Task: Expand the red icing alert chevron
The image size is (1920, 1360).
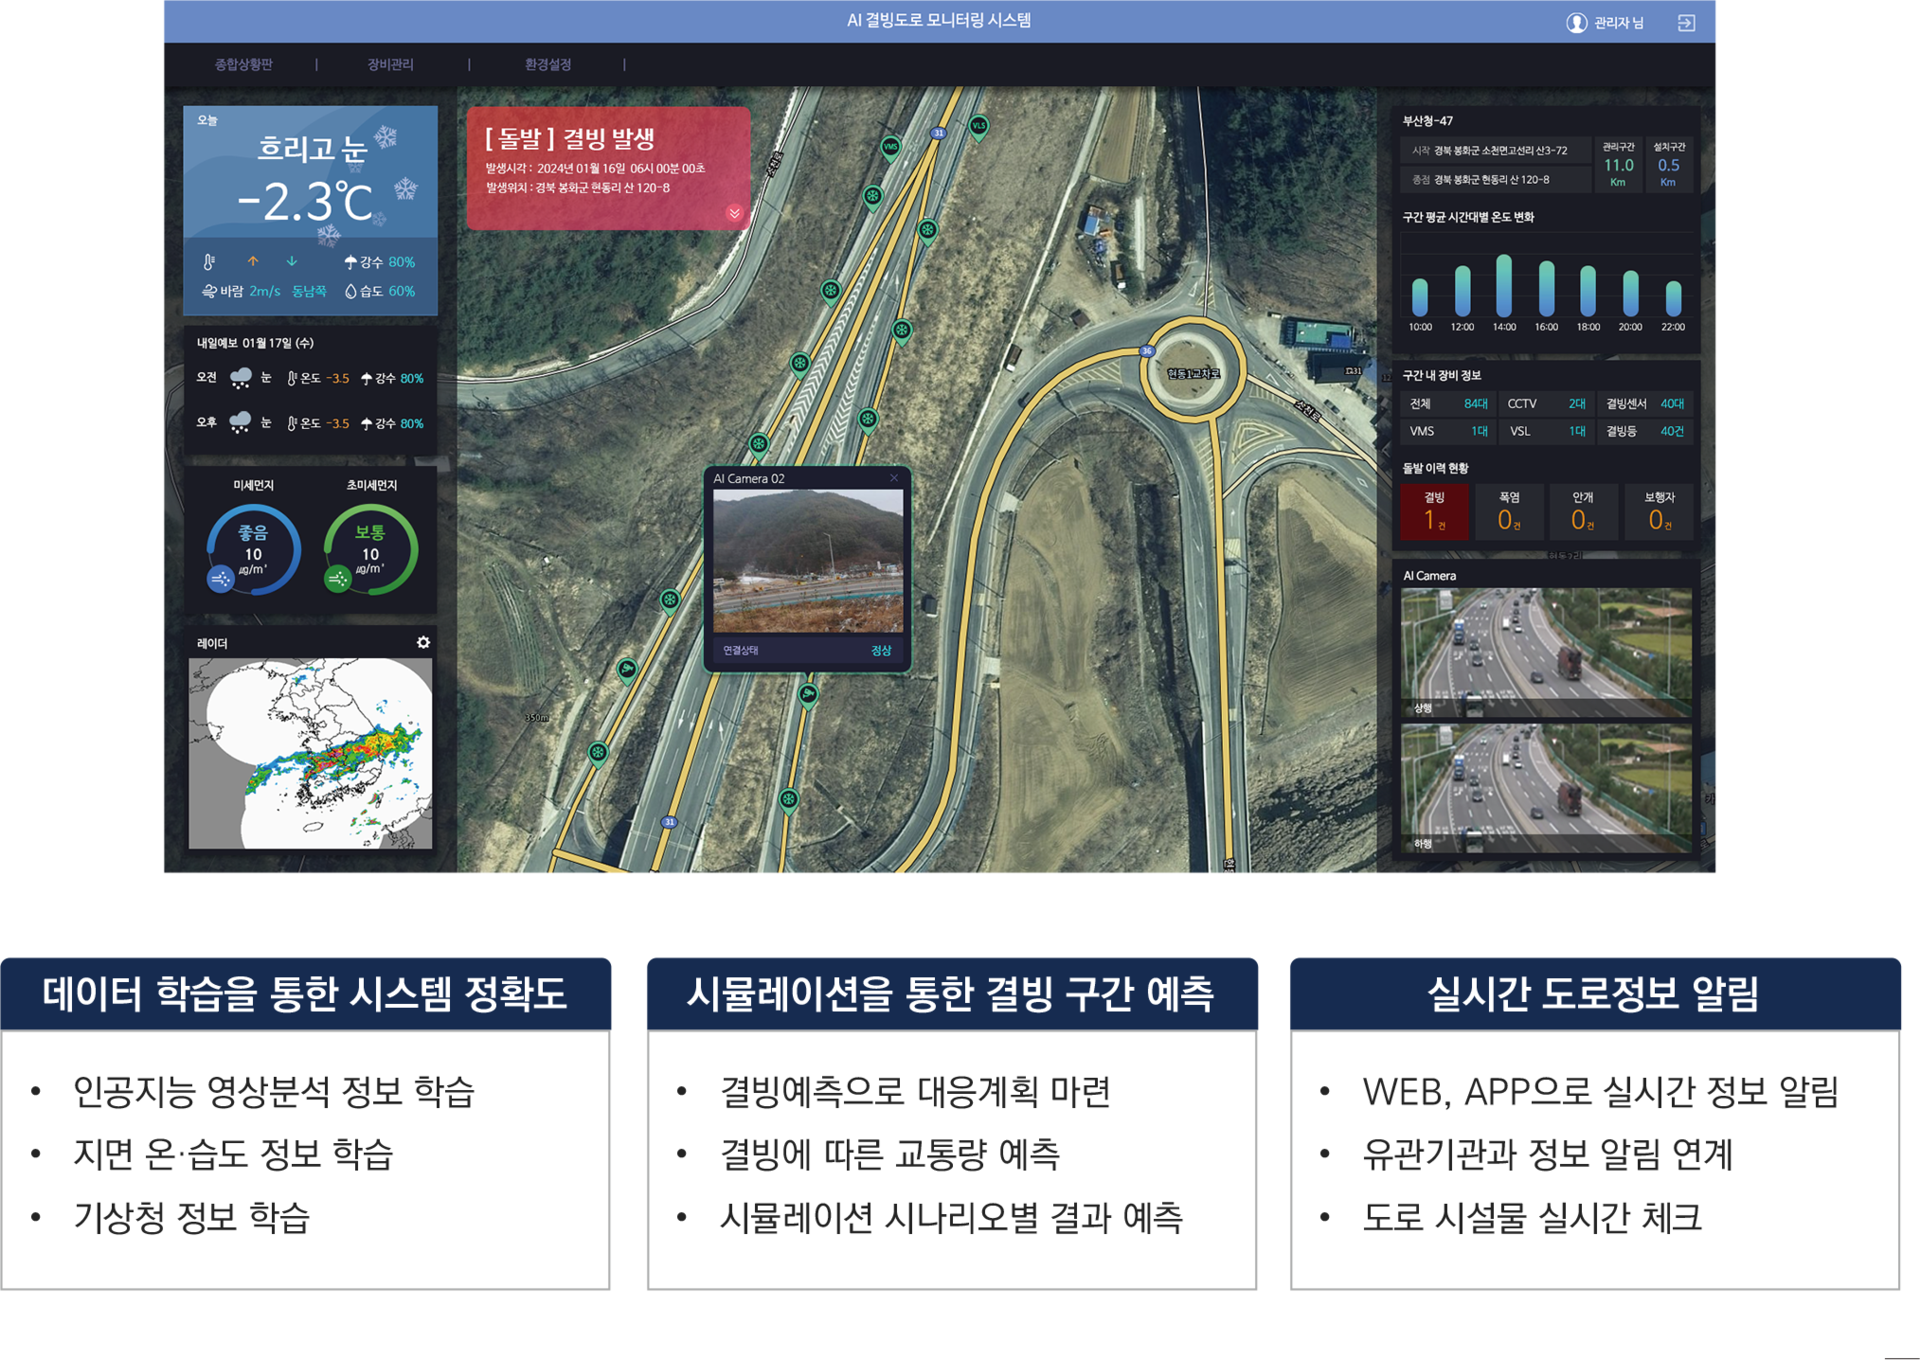Action: pos(734,213)
